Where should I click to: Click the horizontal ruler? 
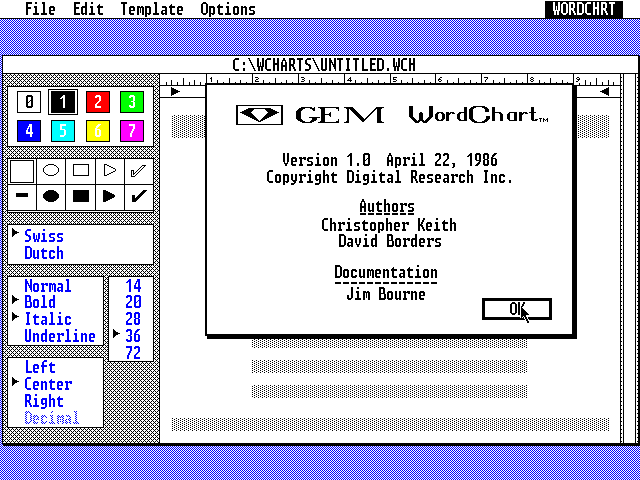pos(390,80)
